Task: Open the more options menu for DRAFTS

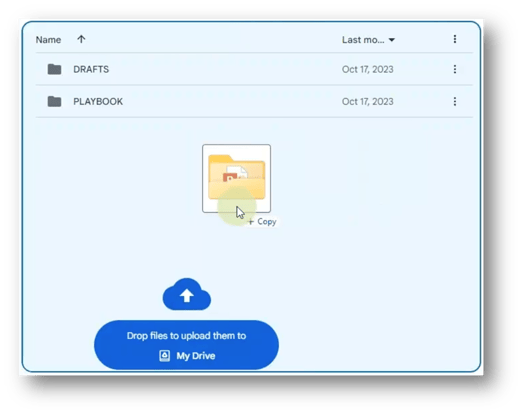Action: 455,69
